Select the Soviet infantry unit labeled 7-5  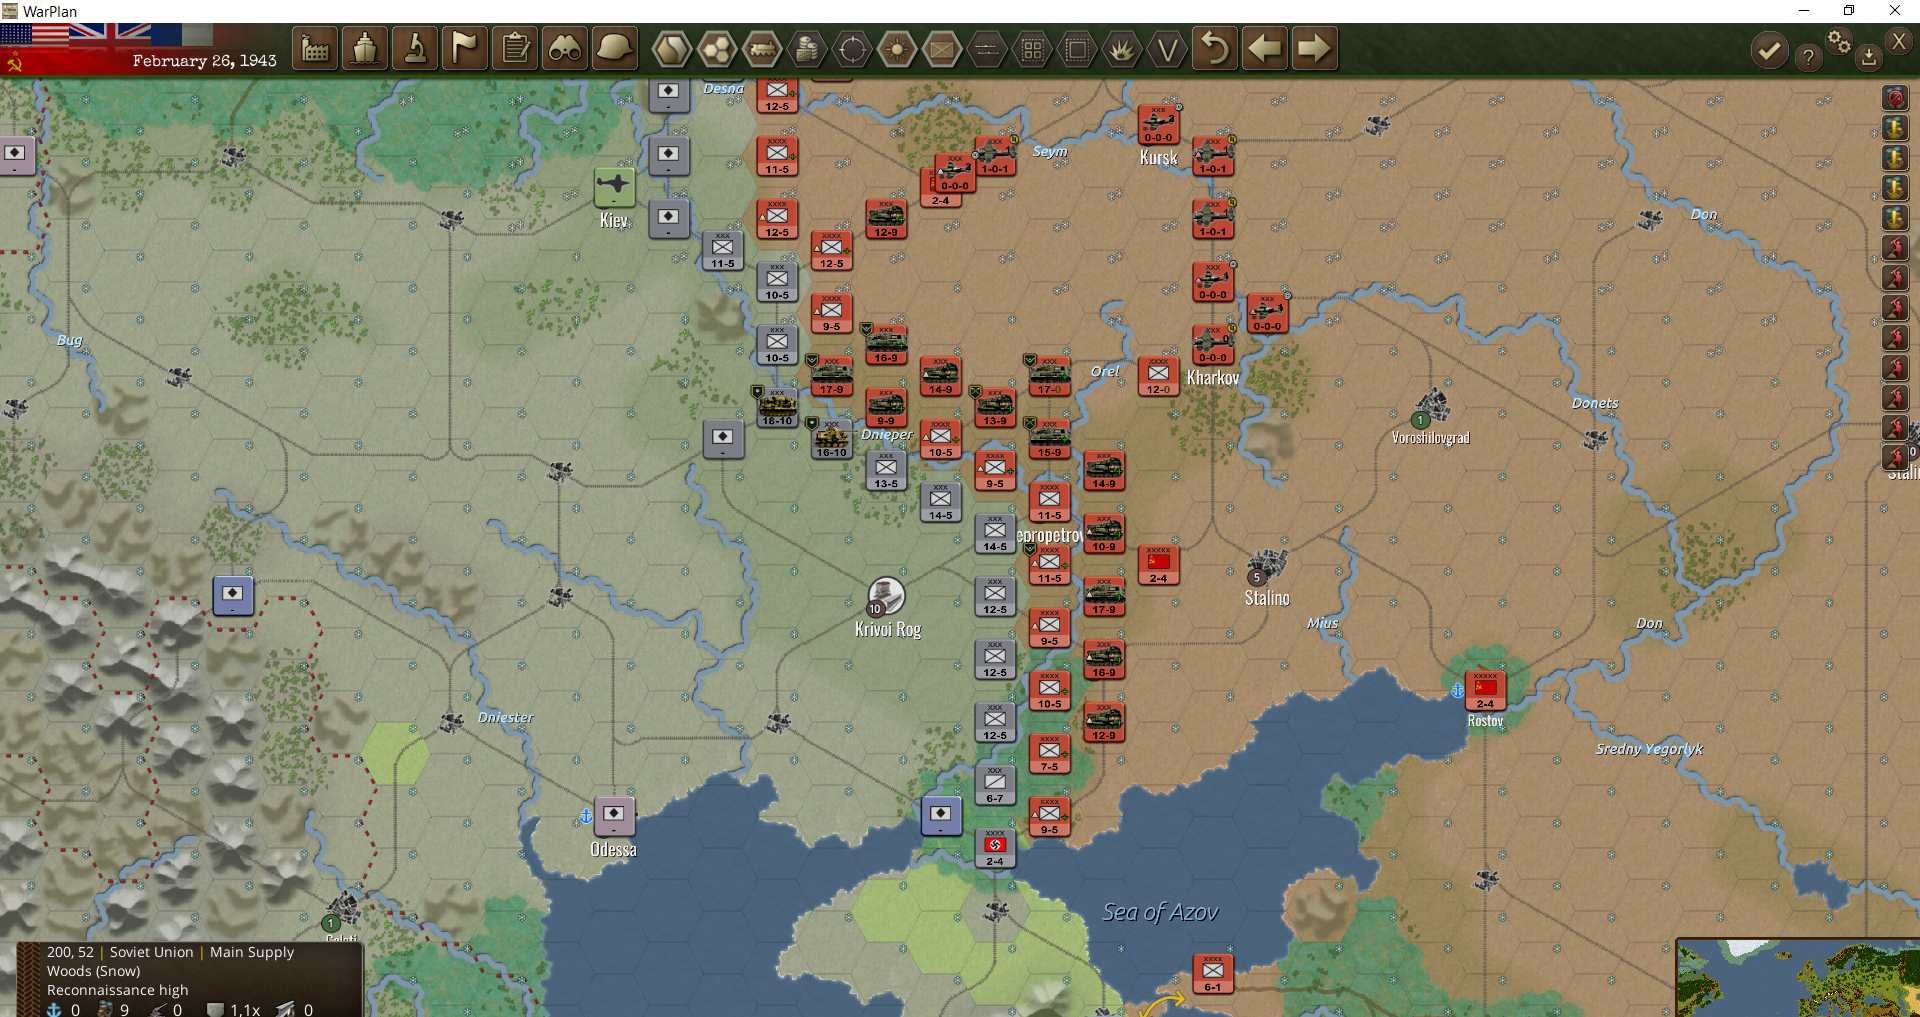click(x=1049, y=753)
